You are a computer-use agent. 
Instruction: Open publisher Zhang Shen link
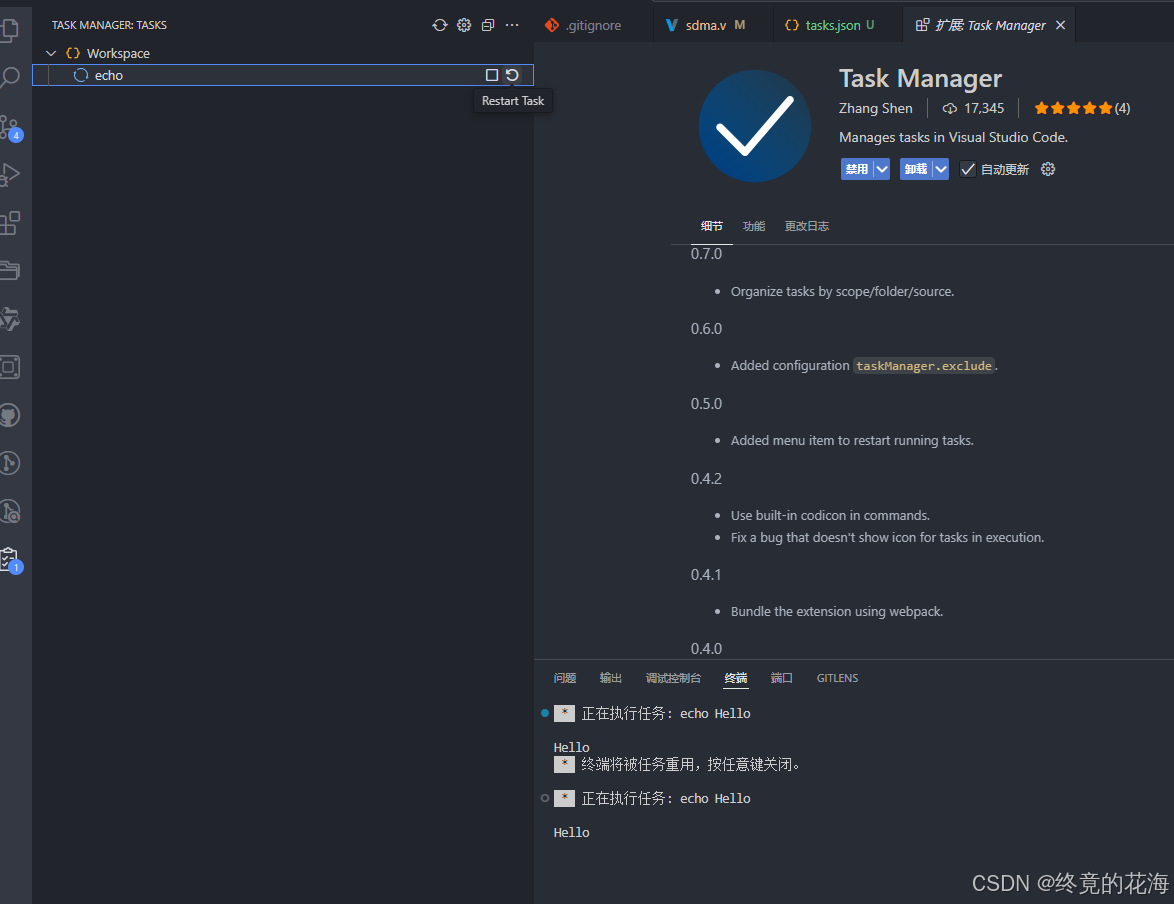(x=875, y=108)
